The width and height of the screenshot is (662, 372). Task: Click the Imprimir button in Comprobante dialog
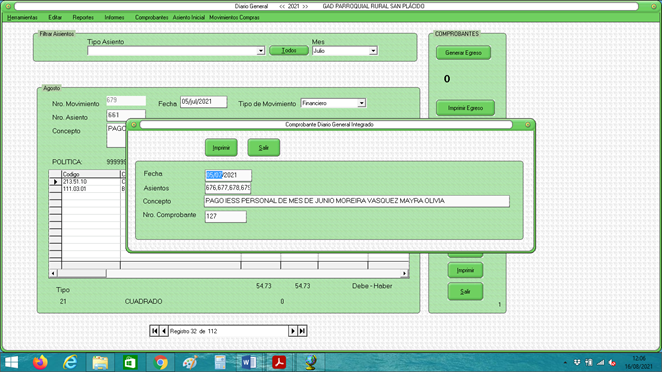221,148
